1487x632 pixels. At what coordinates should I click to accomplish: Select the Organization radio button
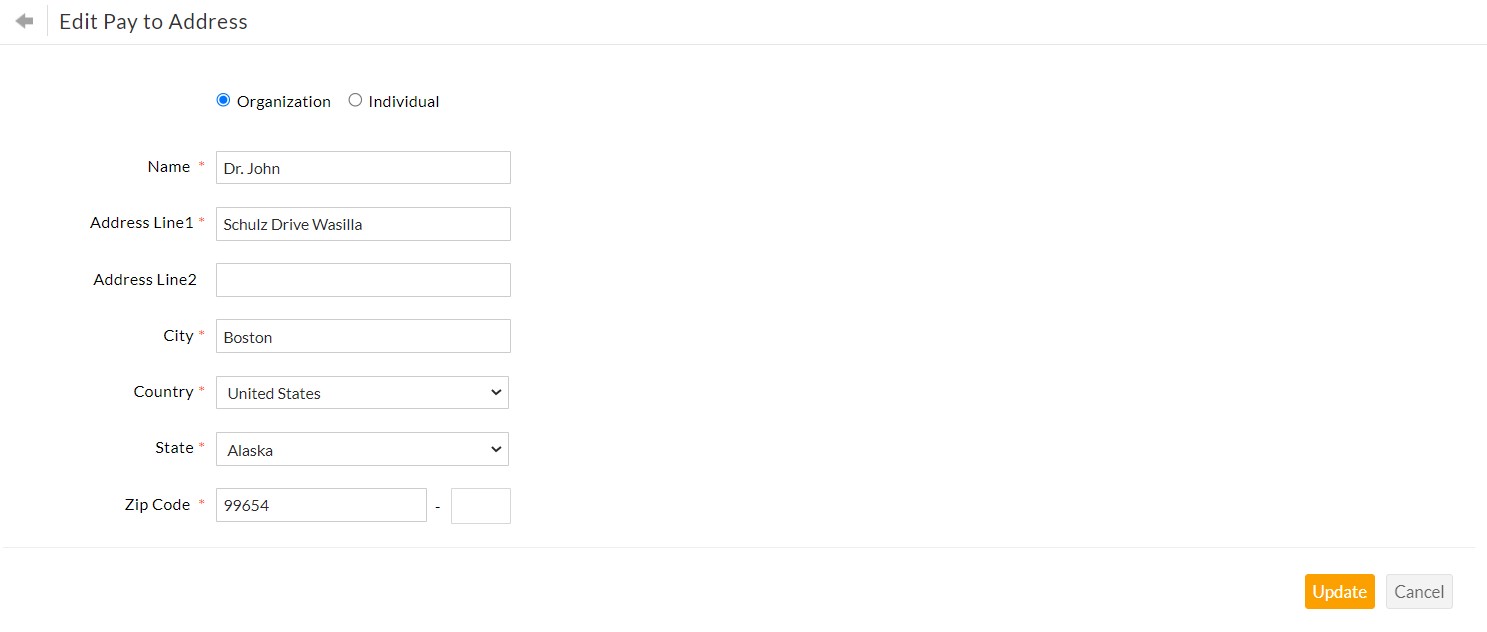[223, 99]
